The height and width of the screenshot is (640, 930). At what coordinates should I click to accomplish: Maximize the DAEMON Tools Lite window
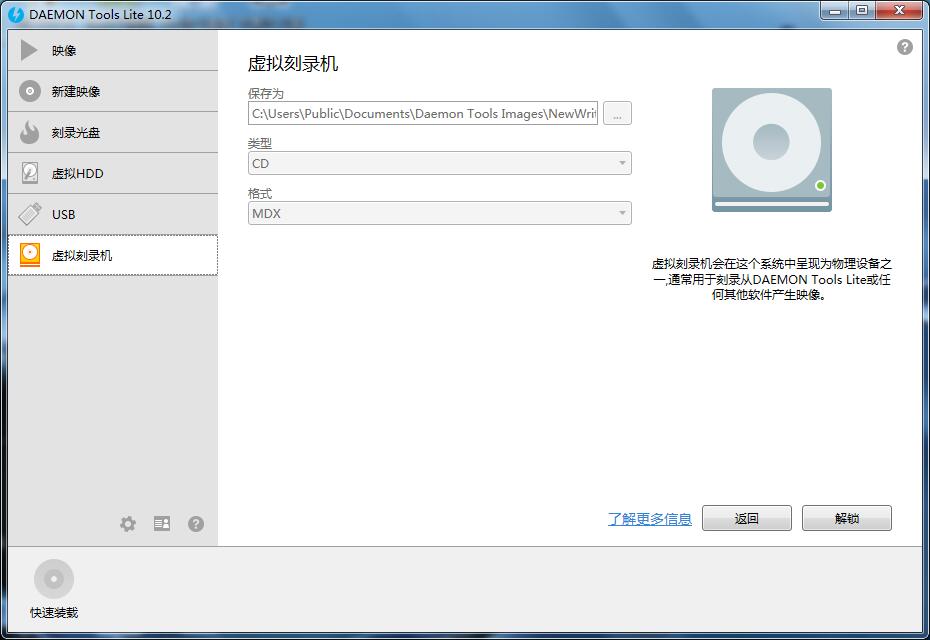[862, 10]
